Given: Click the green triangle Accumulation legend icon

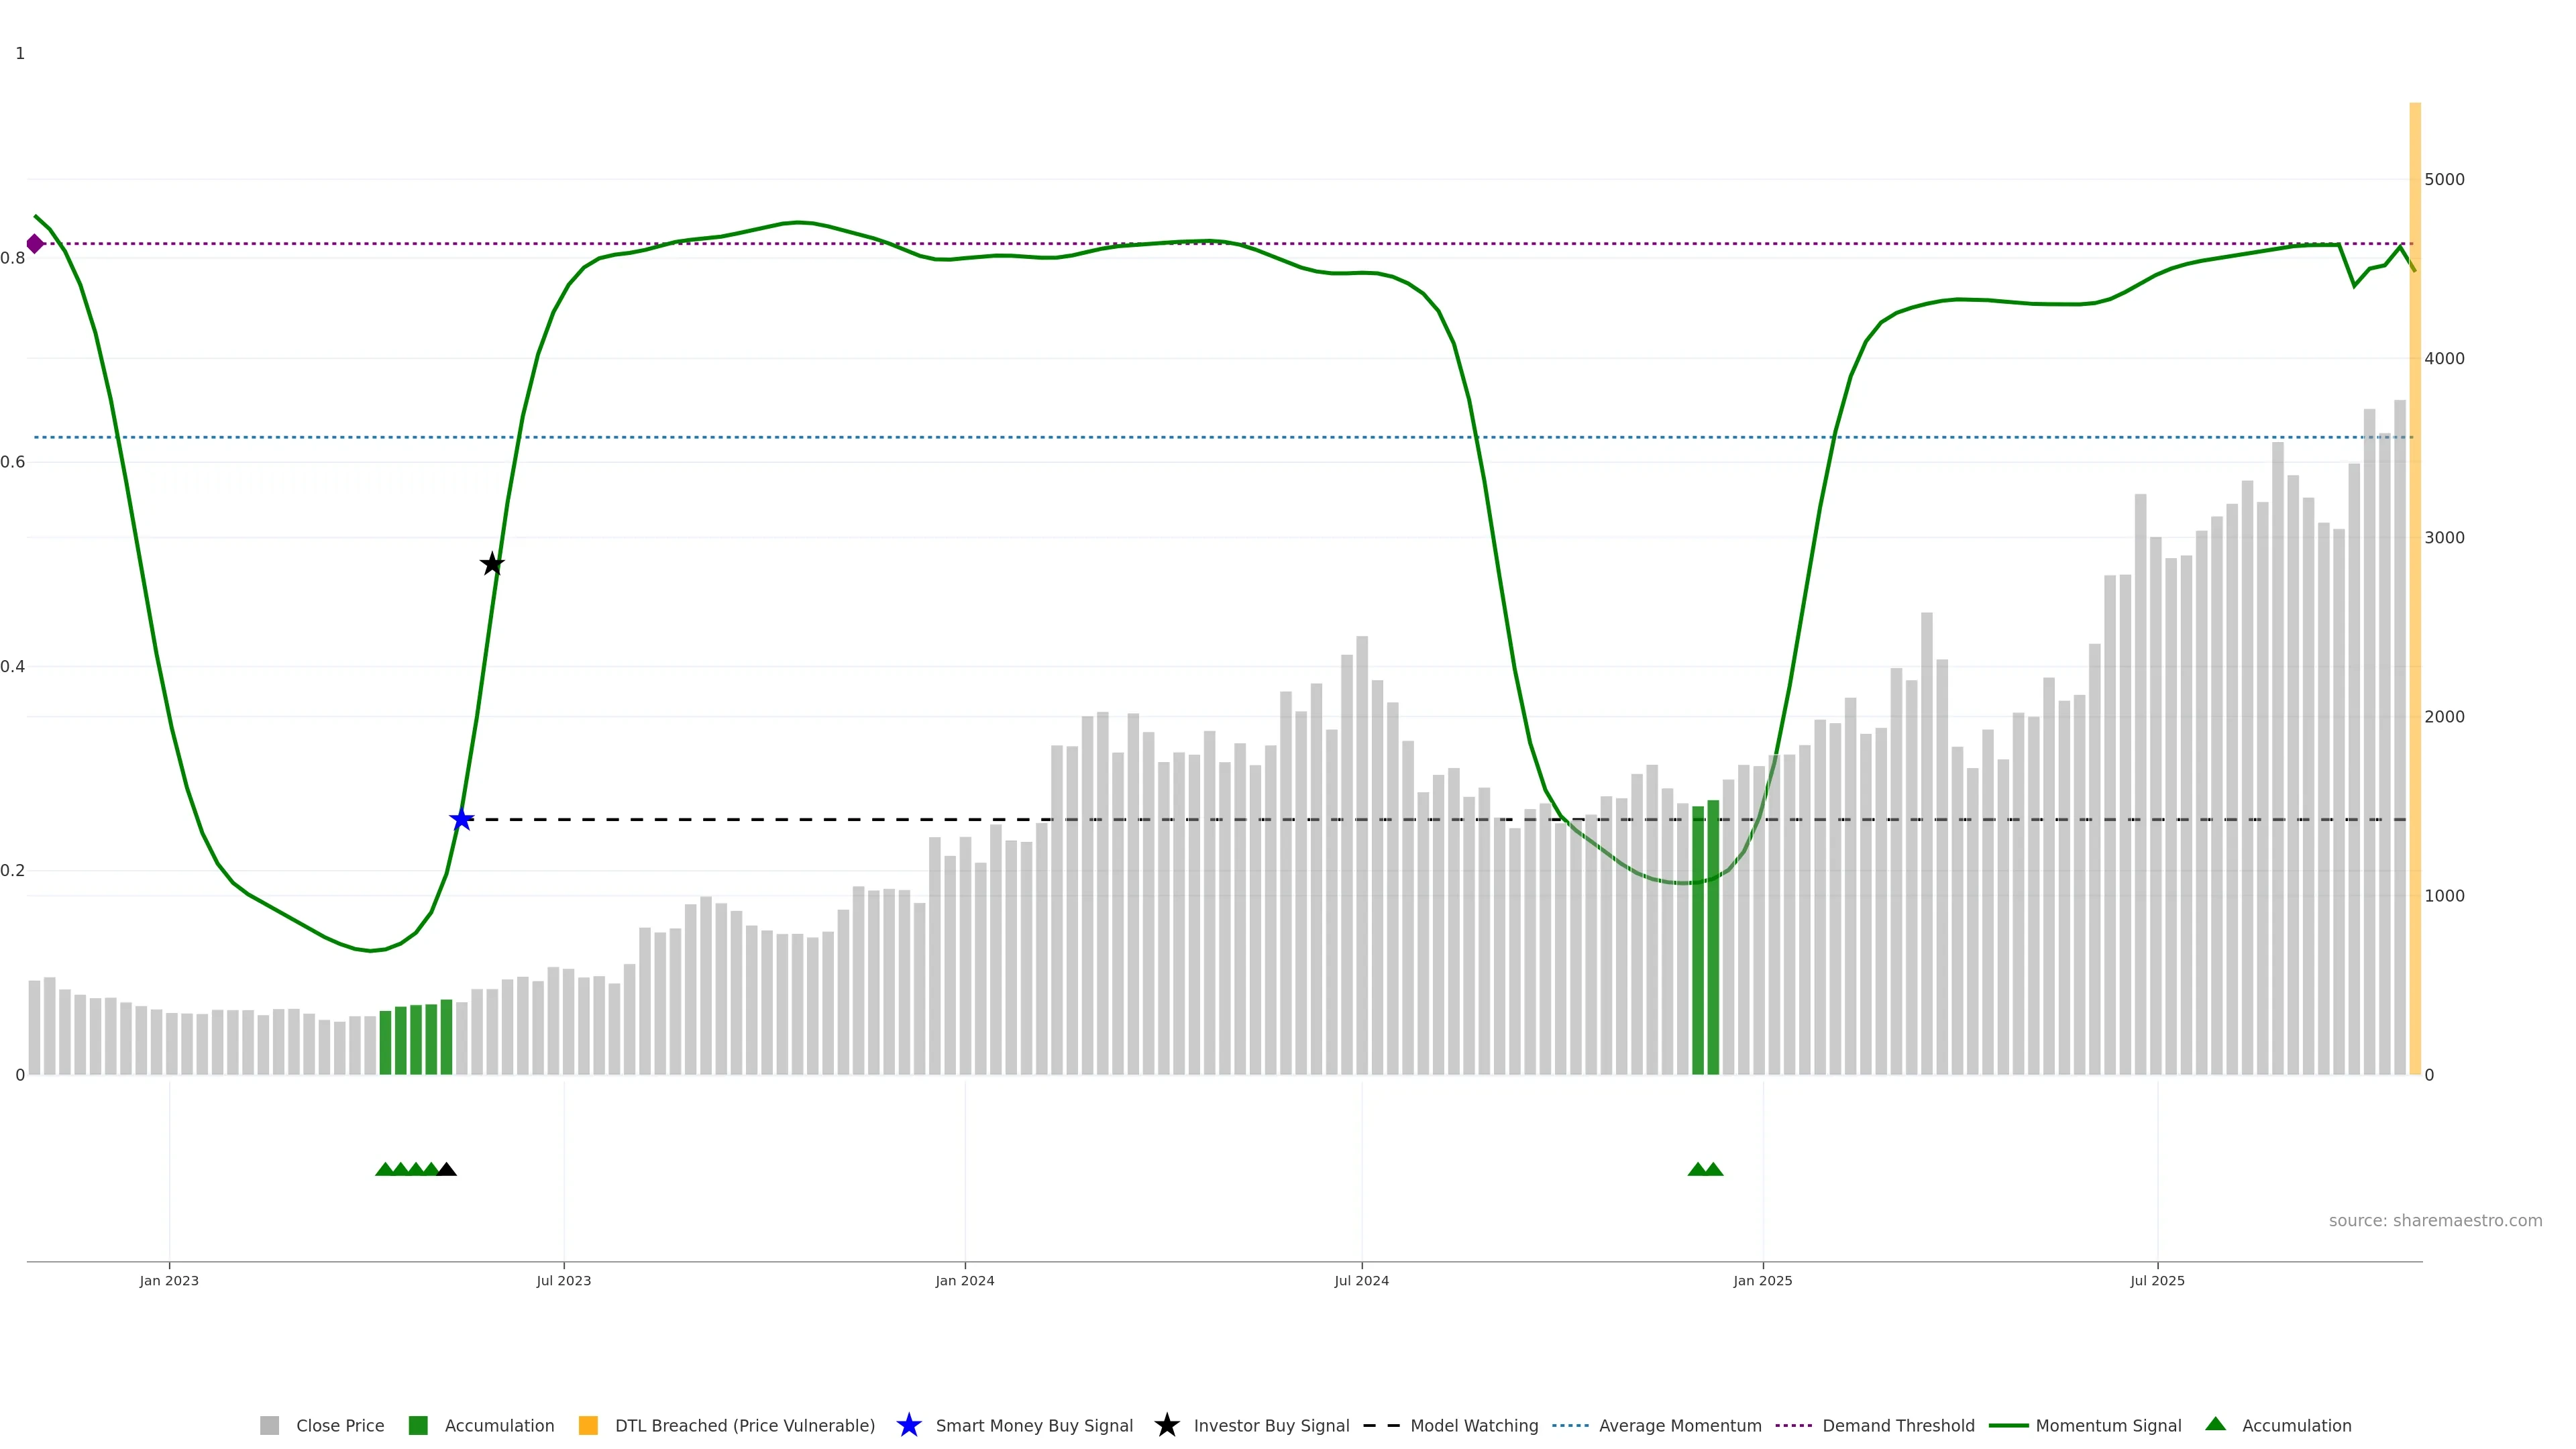Looking at the screenshot, I should (2215, 1424).
